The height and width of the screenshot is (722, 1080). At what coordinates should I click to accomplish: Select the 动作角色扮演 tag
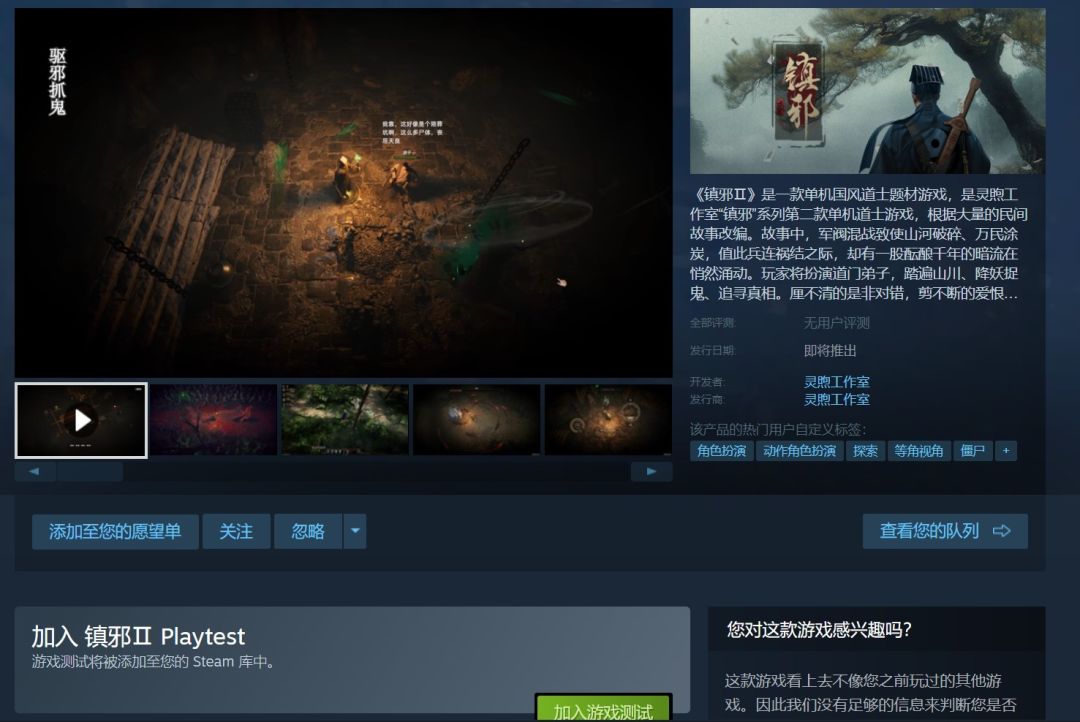tap(799, 451)
